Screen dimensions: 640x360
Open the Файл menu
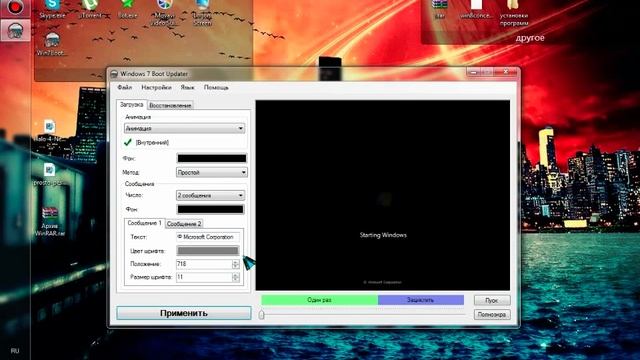point(124,87)
